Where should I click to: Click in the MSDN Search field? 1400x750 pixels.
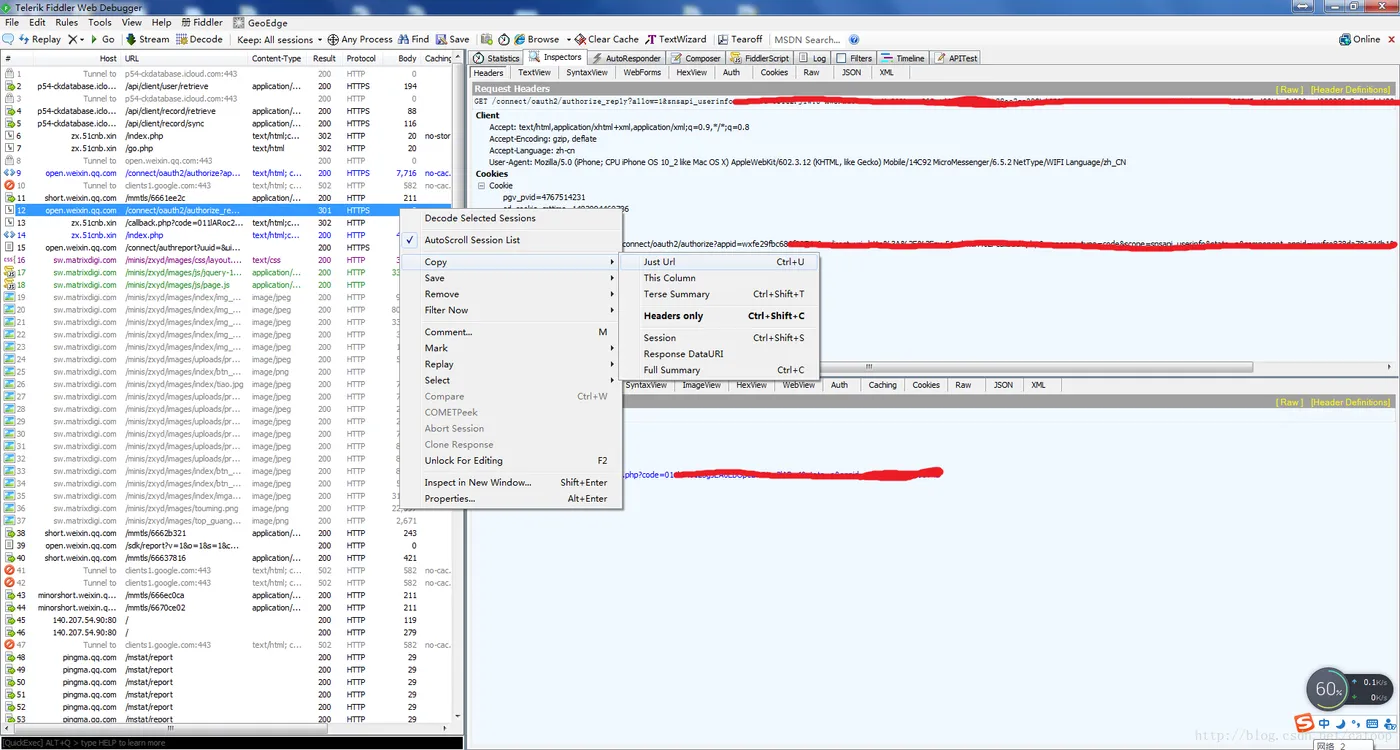click(x=807, y=40)
